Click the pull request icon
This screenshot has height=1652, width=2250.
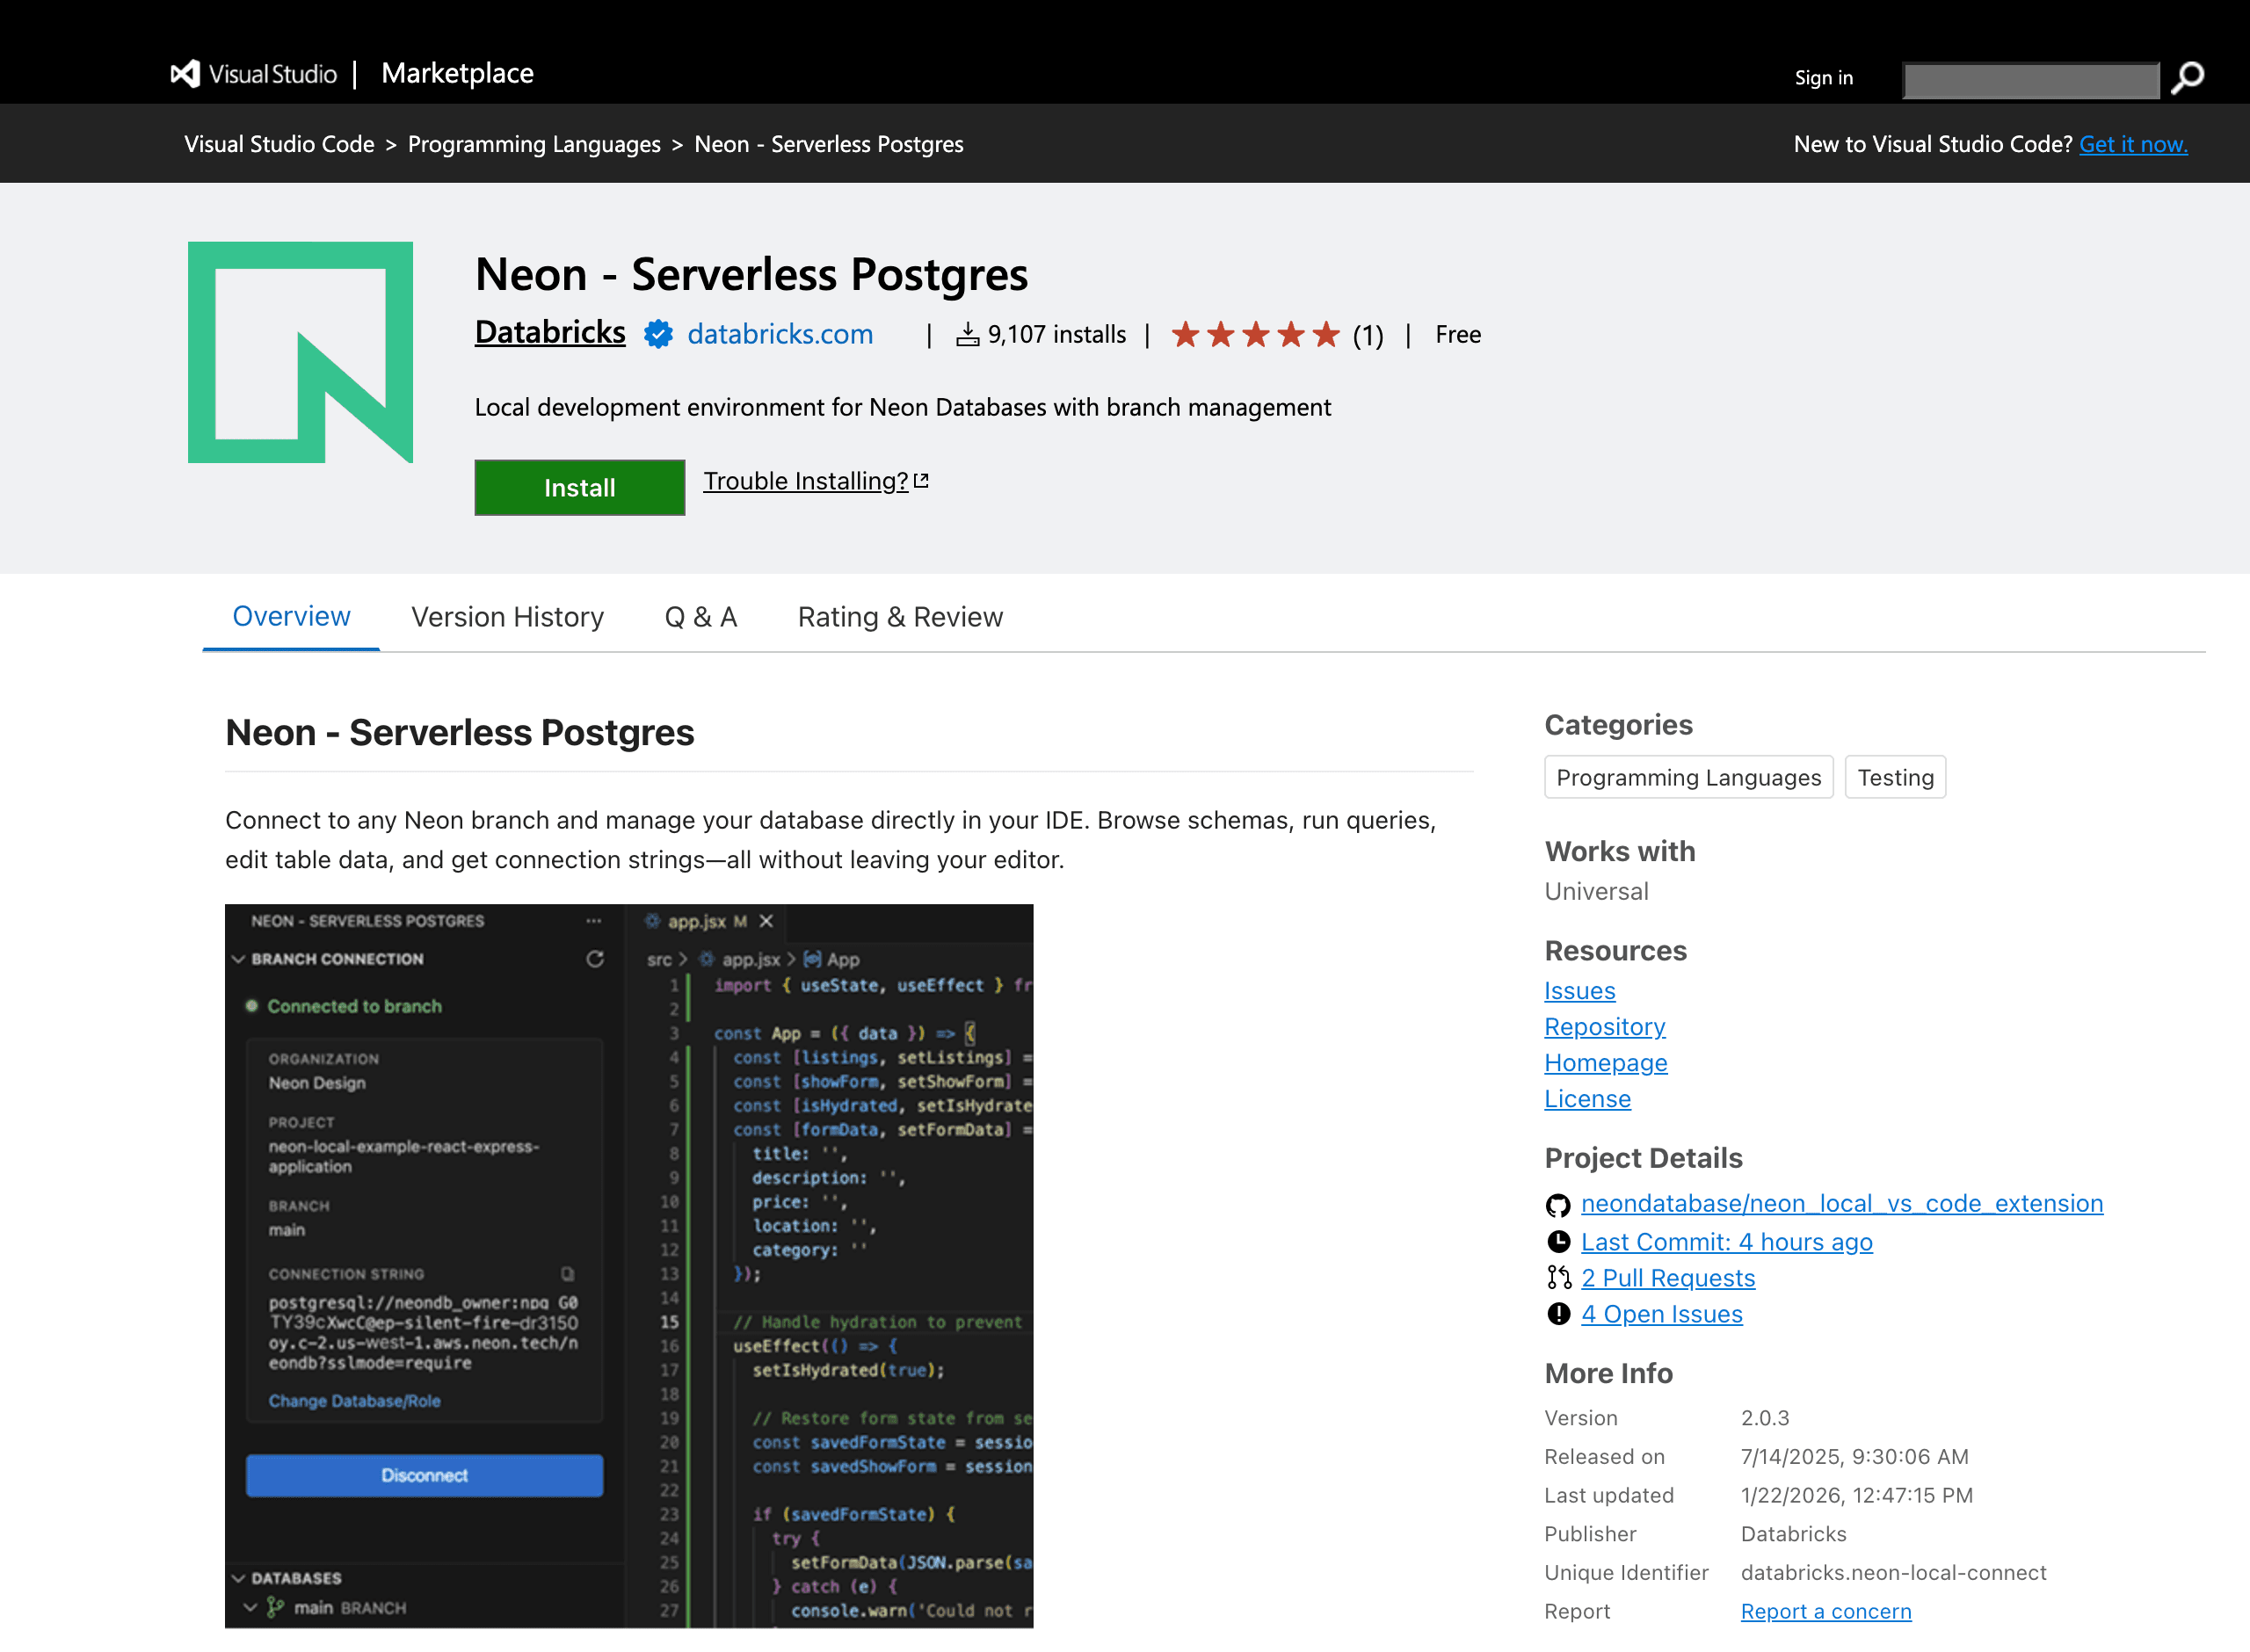1558,1278
